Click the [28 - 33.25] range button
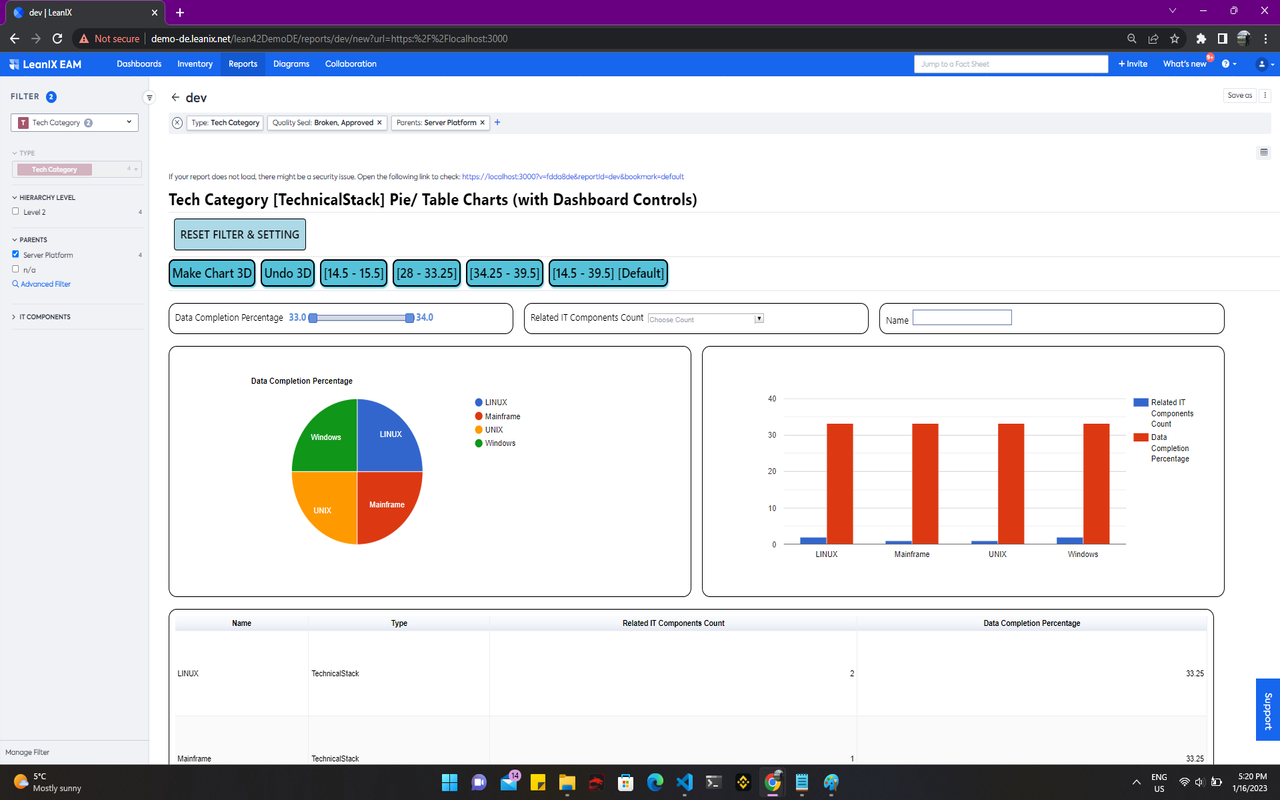The width and height of the screenshot is (1280, 800). click(427, 273)
